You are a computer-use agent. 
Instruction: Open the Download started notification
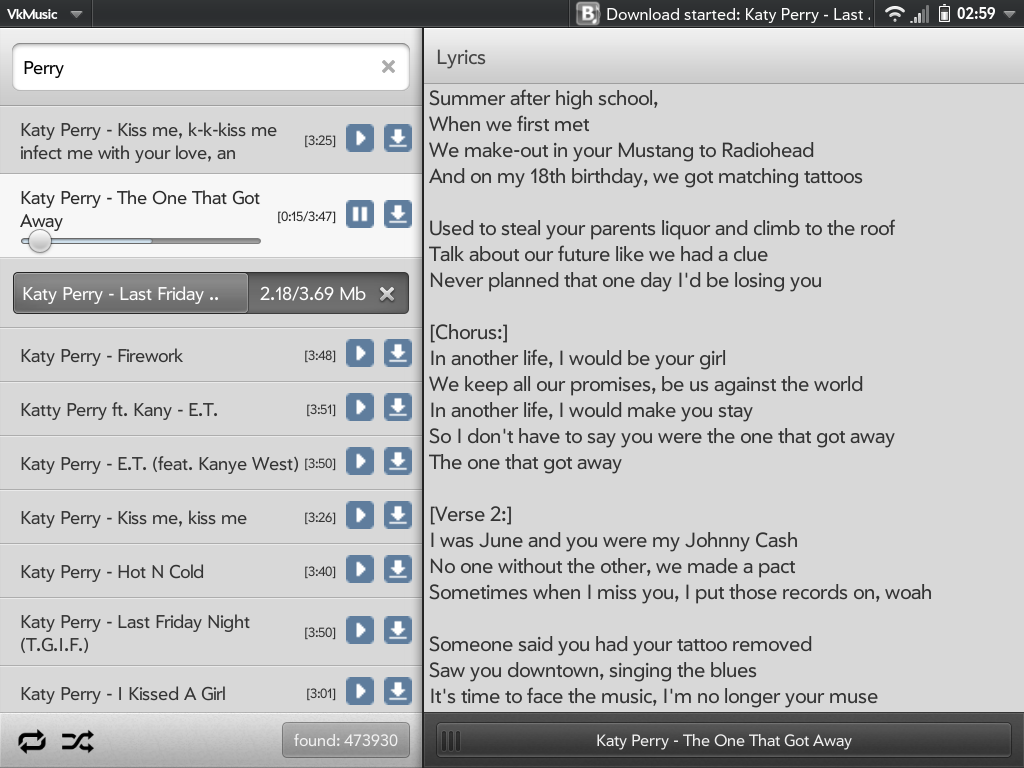click(725, 14)
